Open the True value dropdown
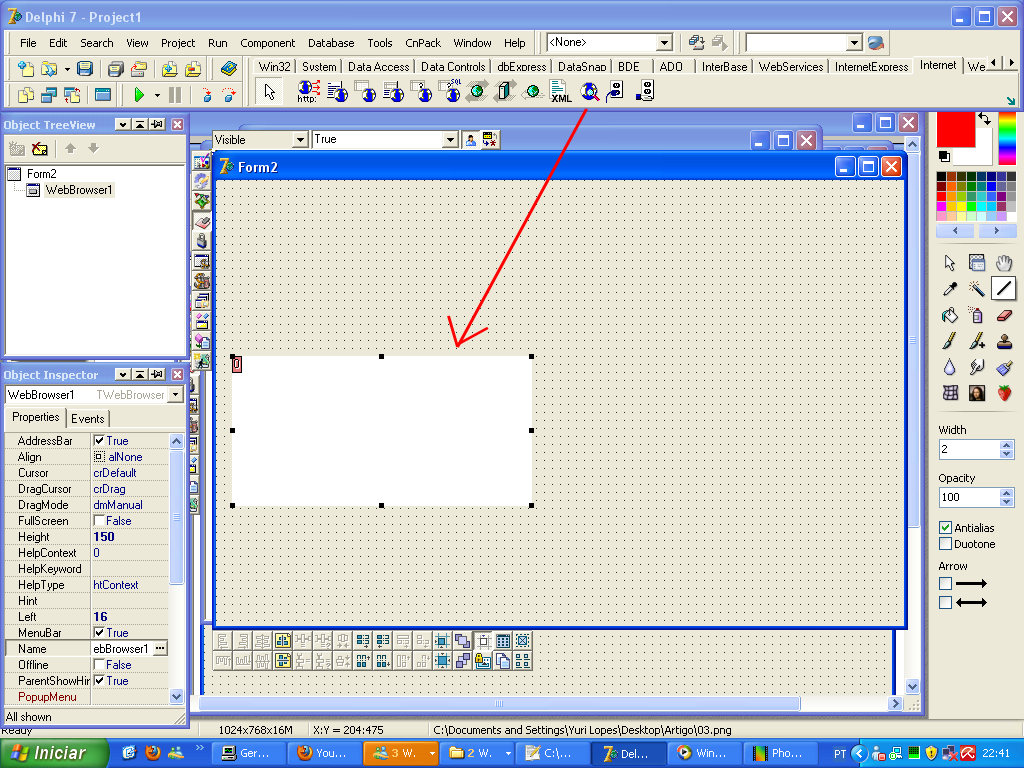This screenshot has height=768, width=1024. click(450, 139)
